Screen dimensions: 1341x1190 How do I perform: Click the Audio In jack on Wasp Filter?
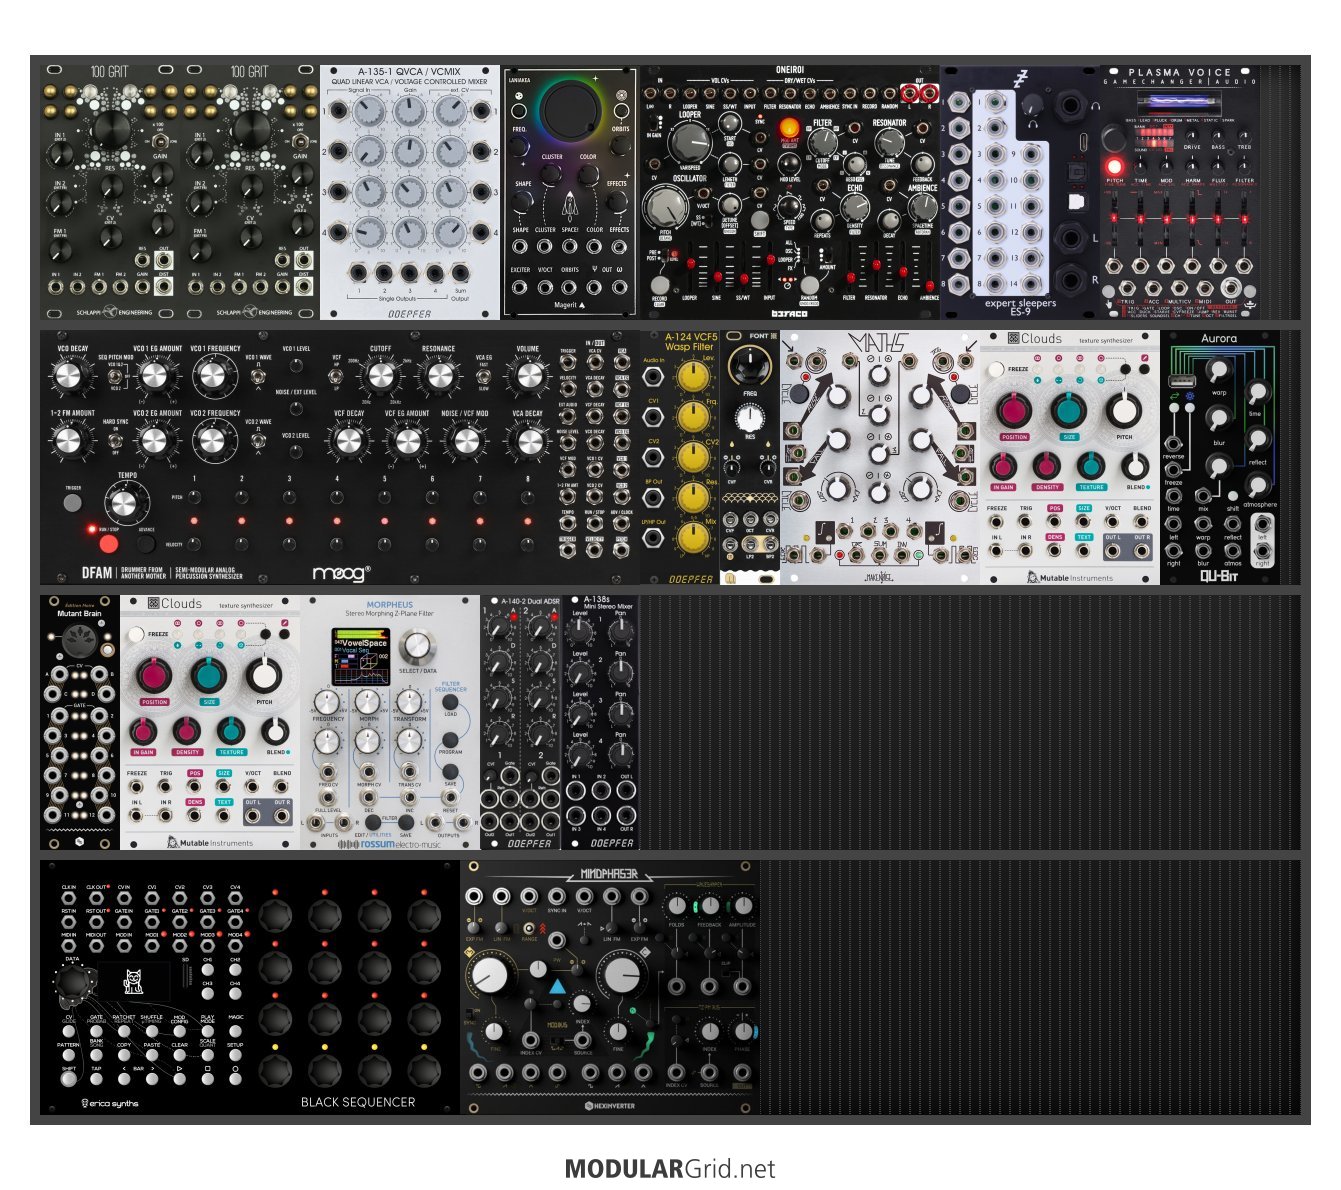click(x=653, y=377)
